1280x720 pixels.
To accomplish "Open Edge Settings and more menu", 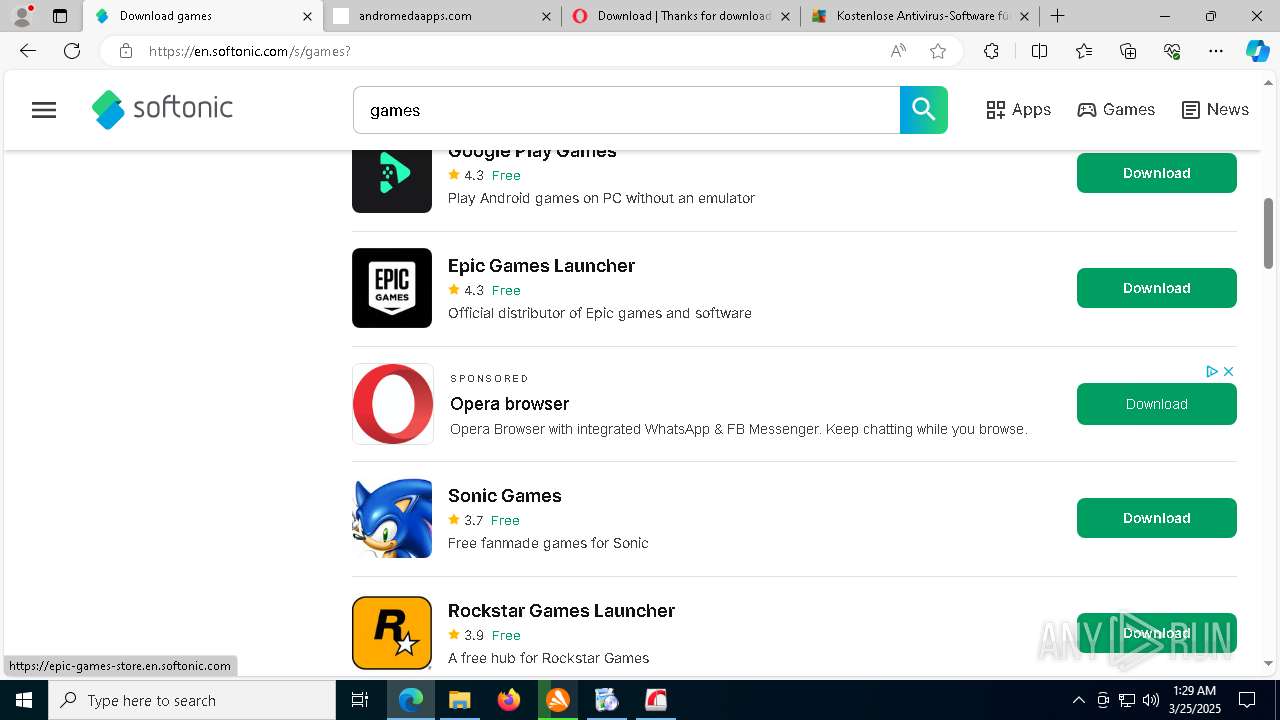I will click(1216, 51).
